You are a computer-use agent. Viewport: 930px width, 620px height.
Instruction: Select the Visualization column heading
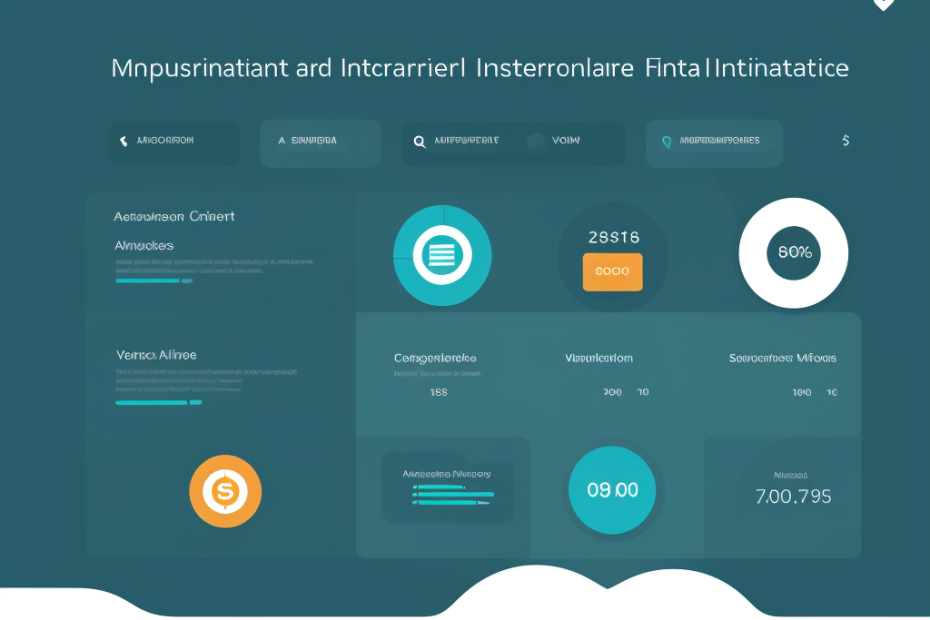(598, 357)
